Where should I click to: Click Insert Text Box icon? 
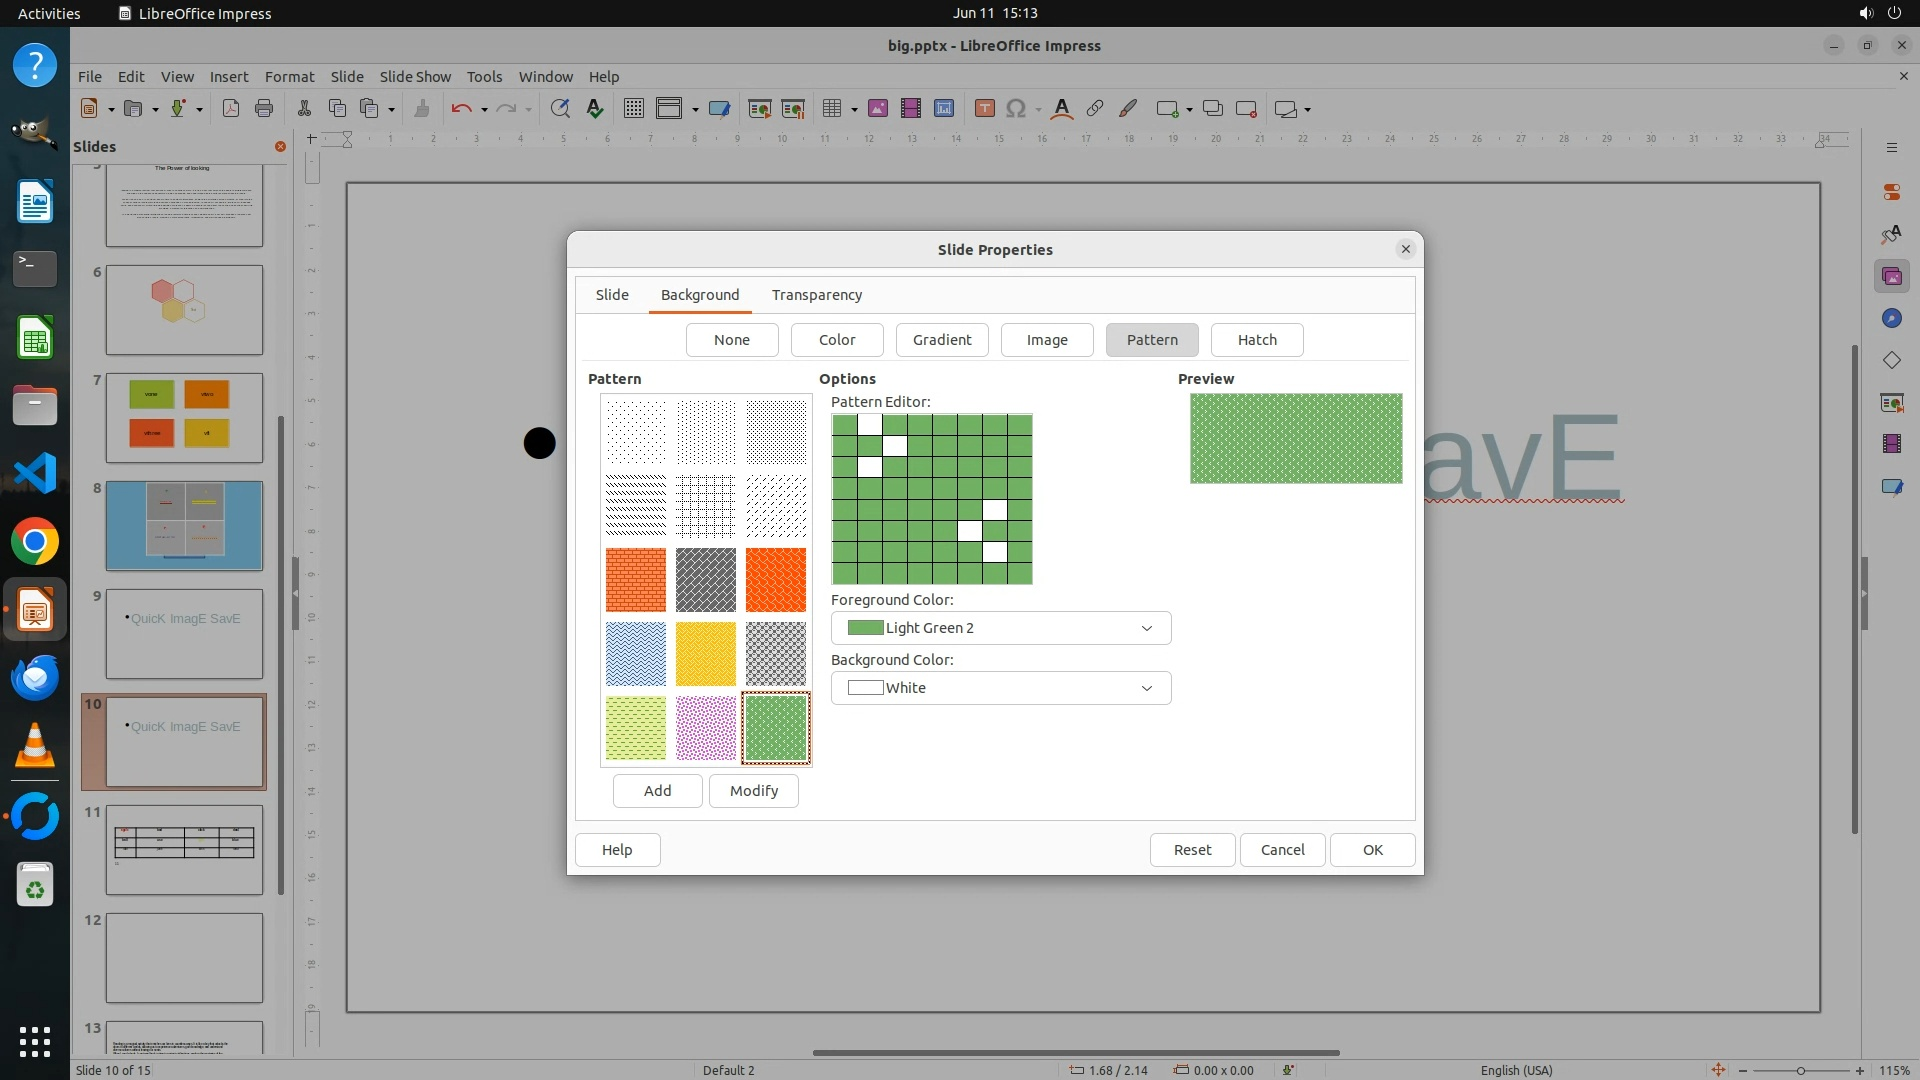(984, 109)
